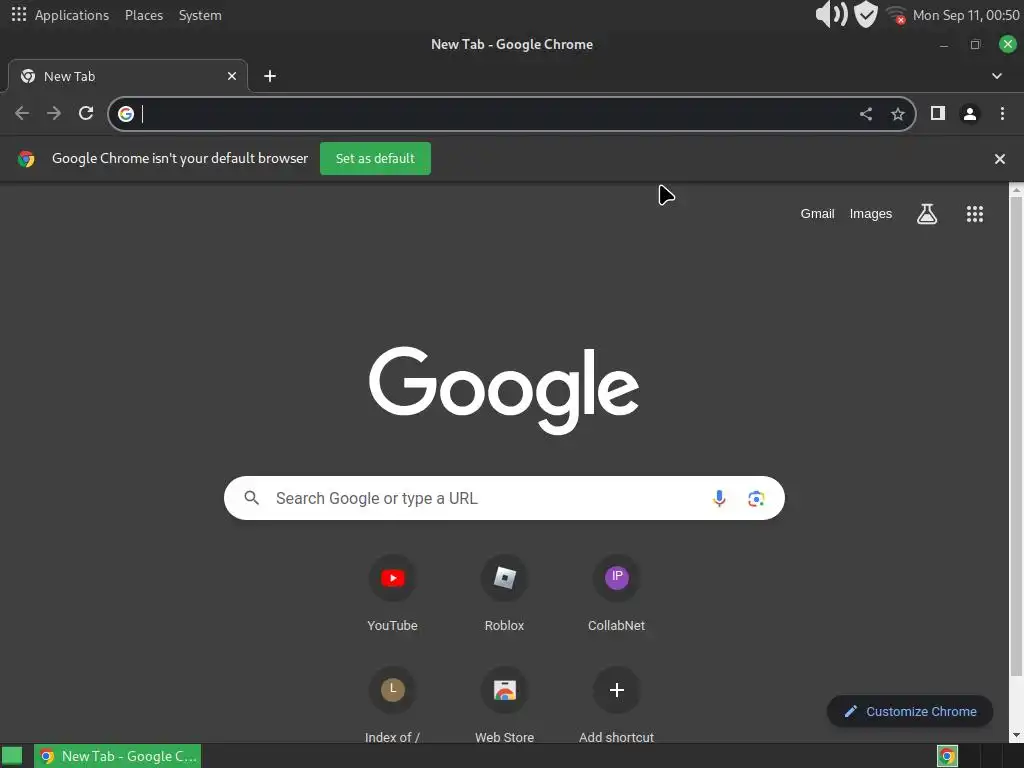Open the System menu

click(x=200, y=15)
